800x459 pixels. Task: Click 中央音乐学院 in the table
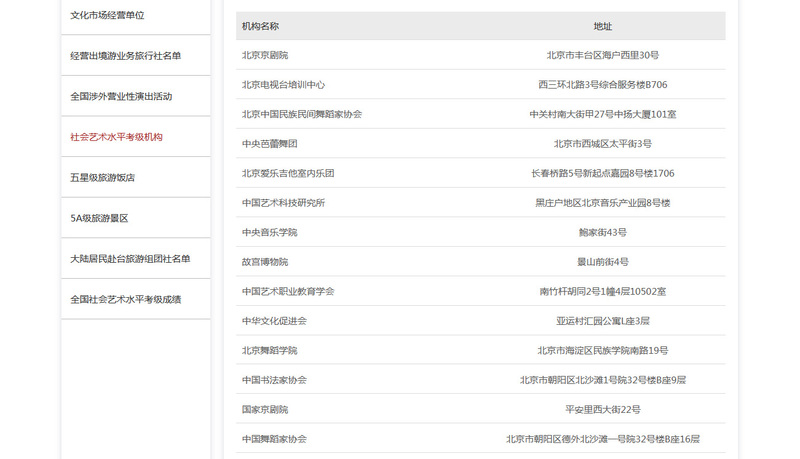(x=269, y=233)
